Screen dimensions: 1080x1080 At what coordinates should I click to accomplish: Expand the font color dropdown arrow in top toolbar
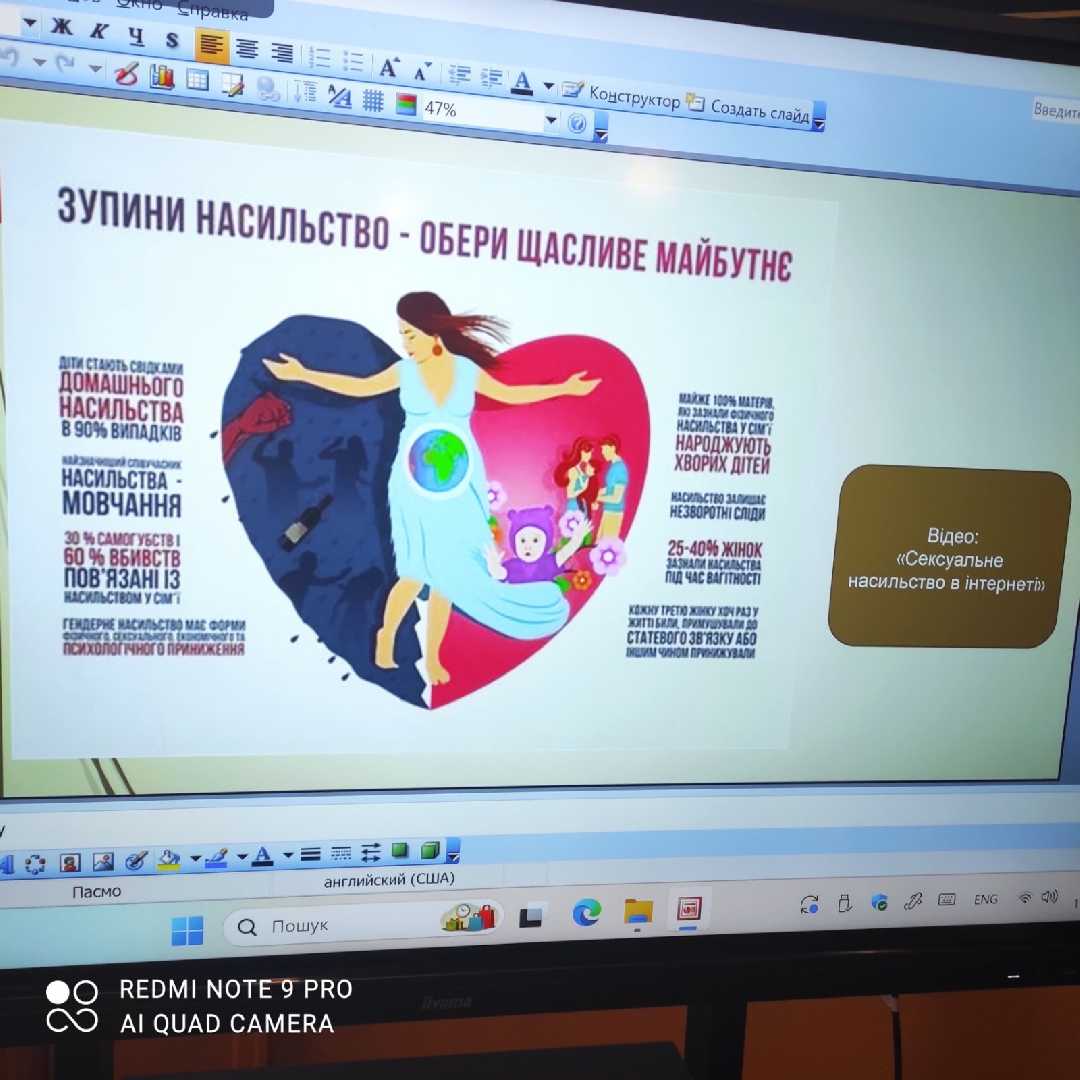point(548,88)
